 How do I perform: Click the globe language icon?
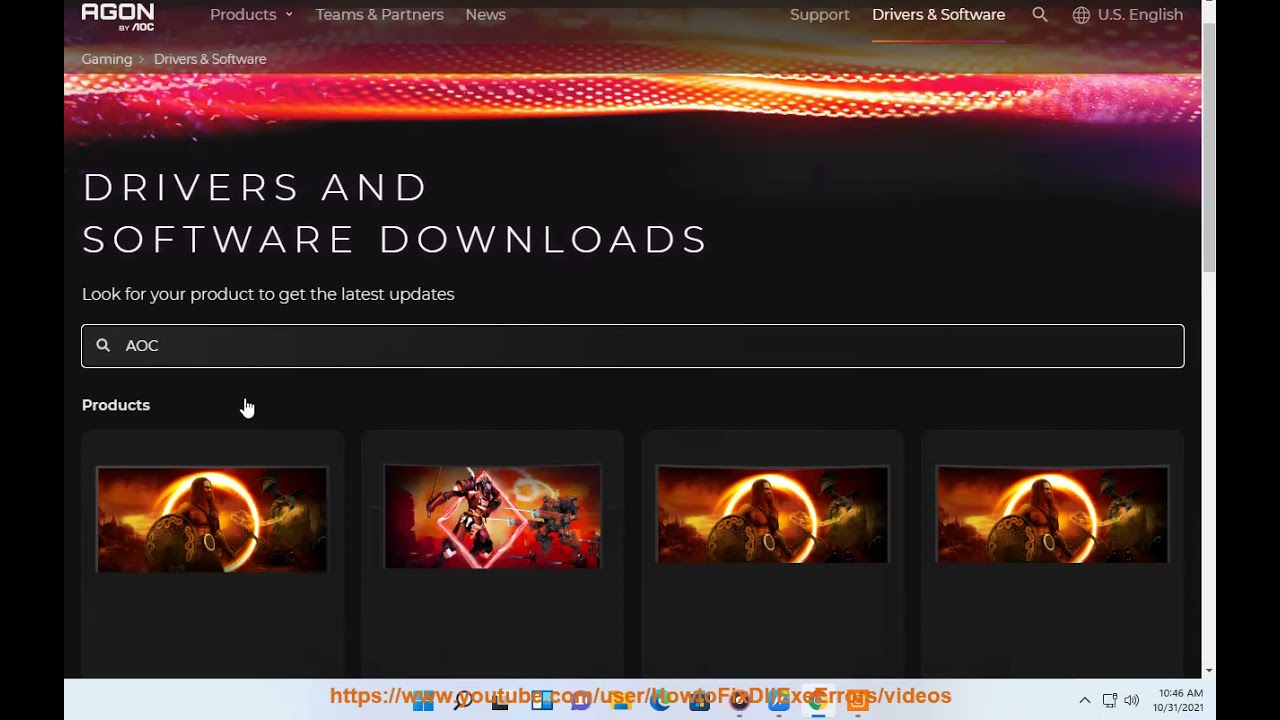click(x=1081, y=15)
